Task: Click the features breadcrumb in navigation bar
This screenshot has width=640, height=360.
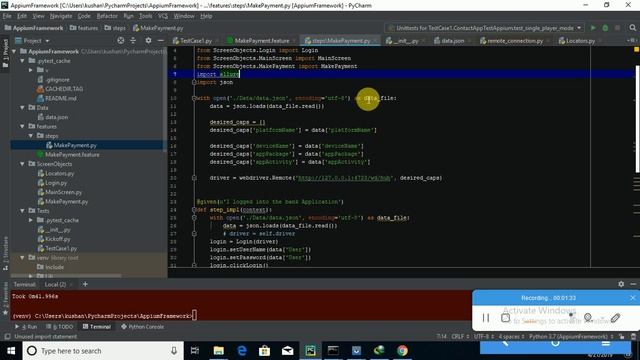Action: [x=84, y=28]
